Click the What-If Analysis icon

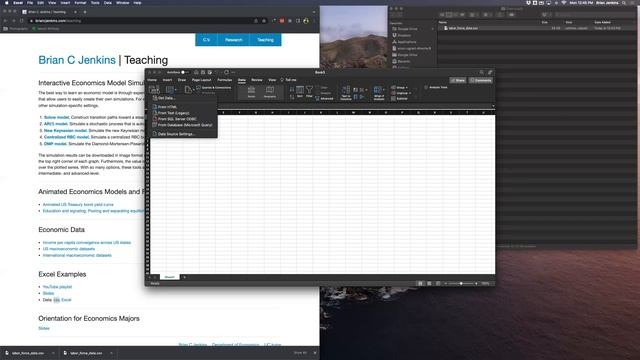pos(378,93)
